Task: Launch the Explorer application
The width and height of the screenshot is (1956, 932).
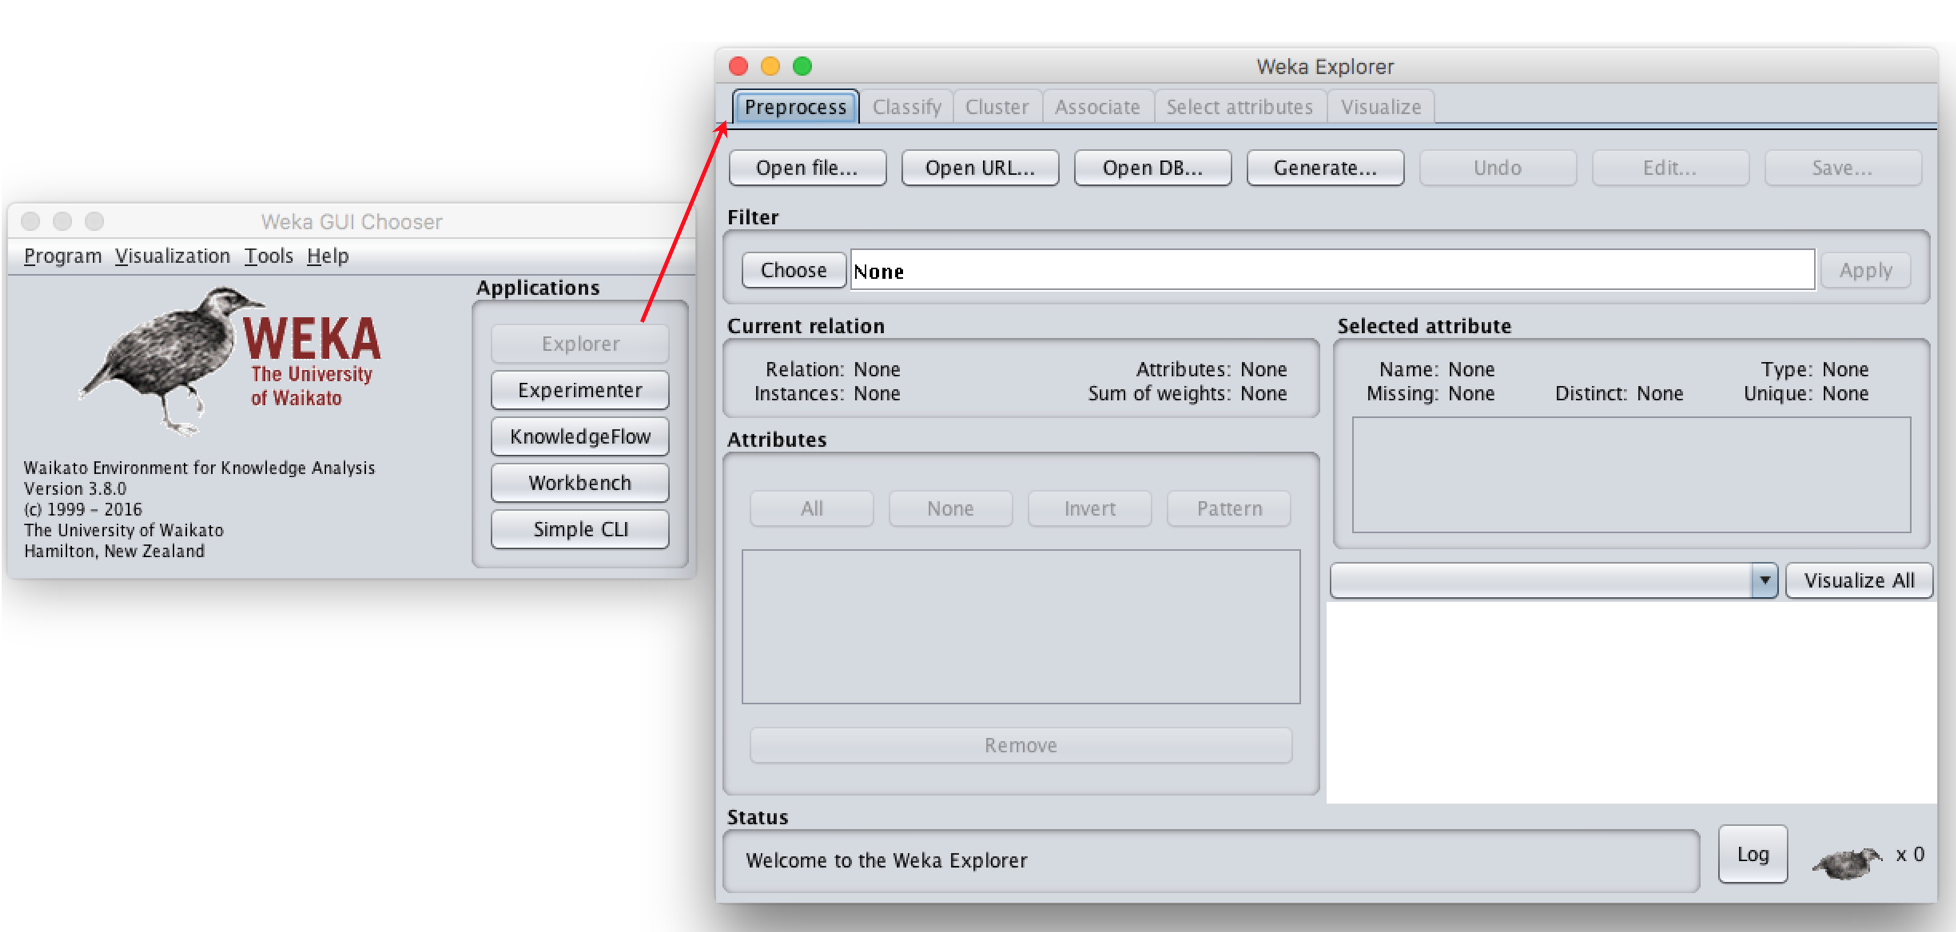Action: (580, 344)
